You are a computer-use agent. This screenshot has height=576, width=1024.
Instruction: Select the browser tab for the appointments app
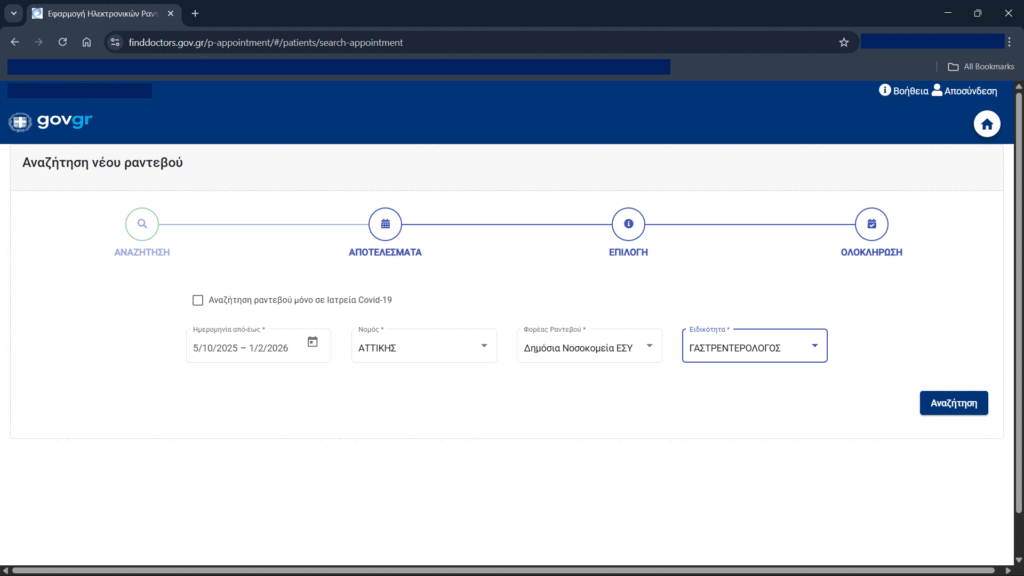(100, 13)
